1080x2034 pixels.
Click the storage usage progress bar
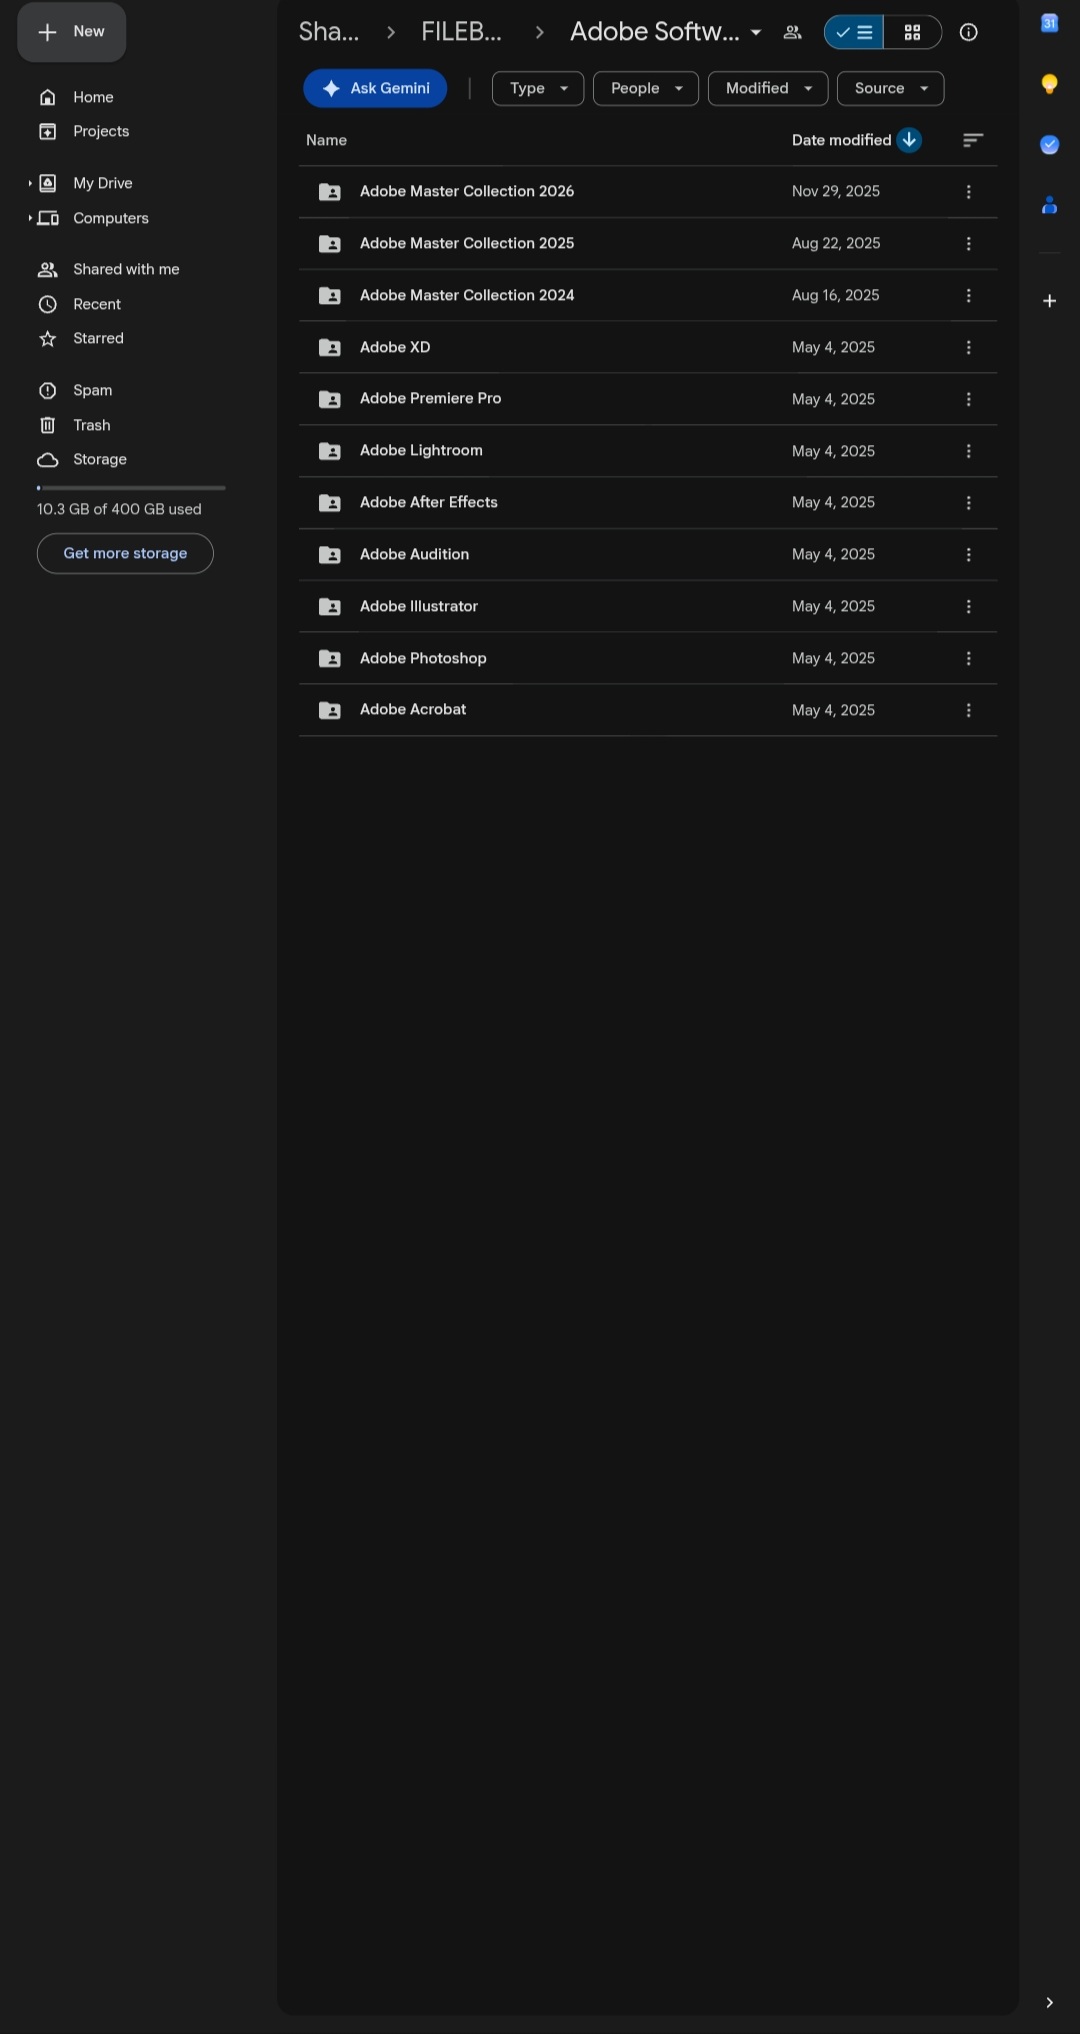pos(131,488)
